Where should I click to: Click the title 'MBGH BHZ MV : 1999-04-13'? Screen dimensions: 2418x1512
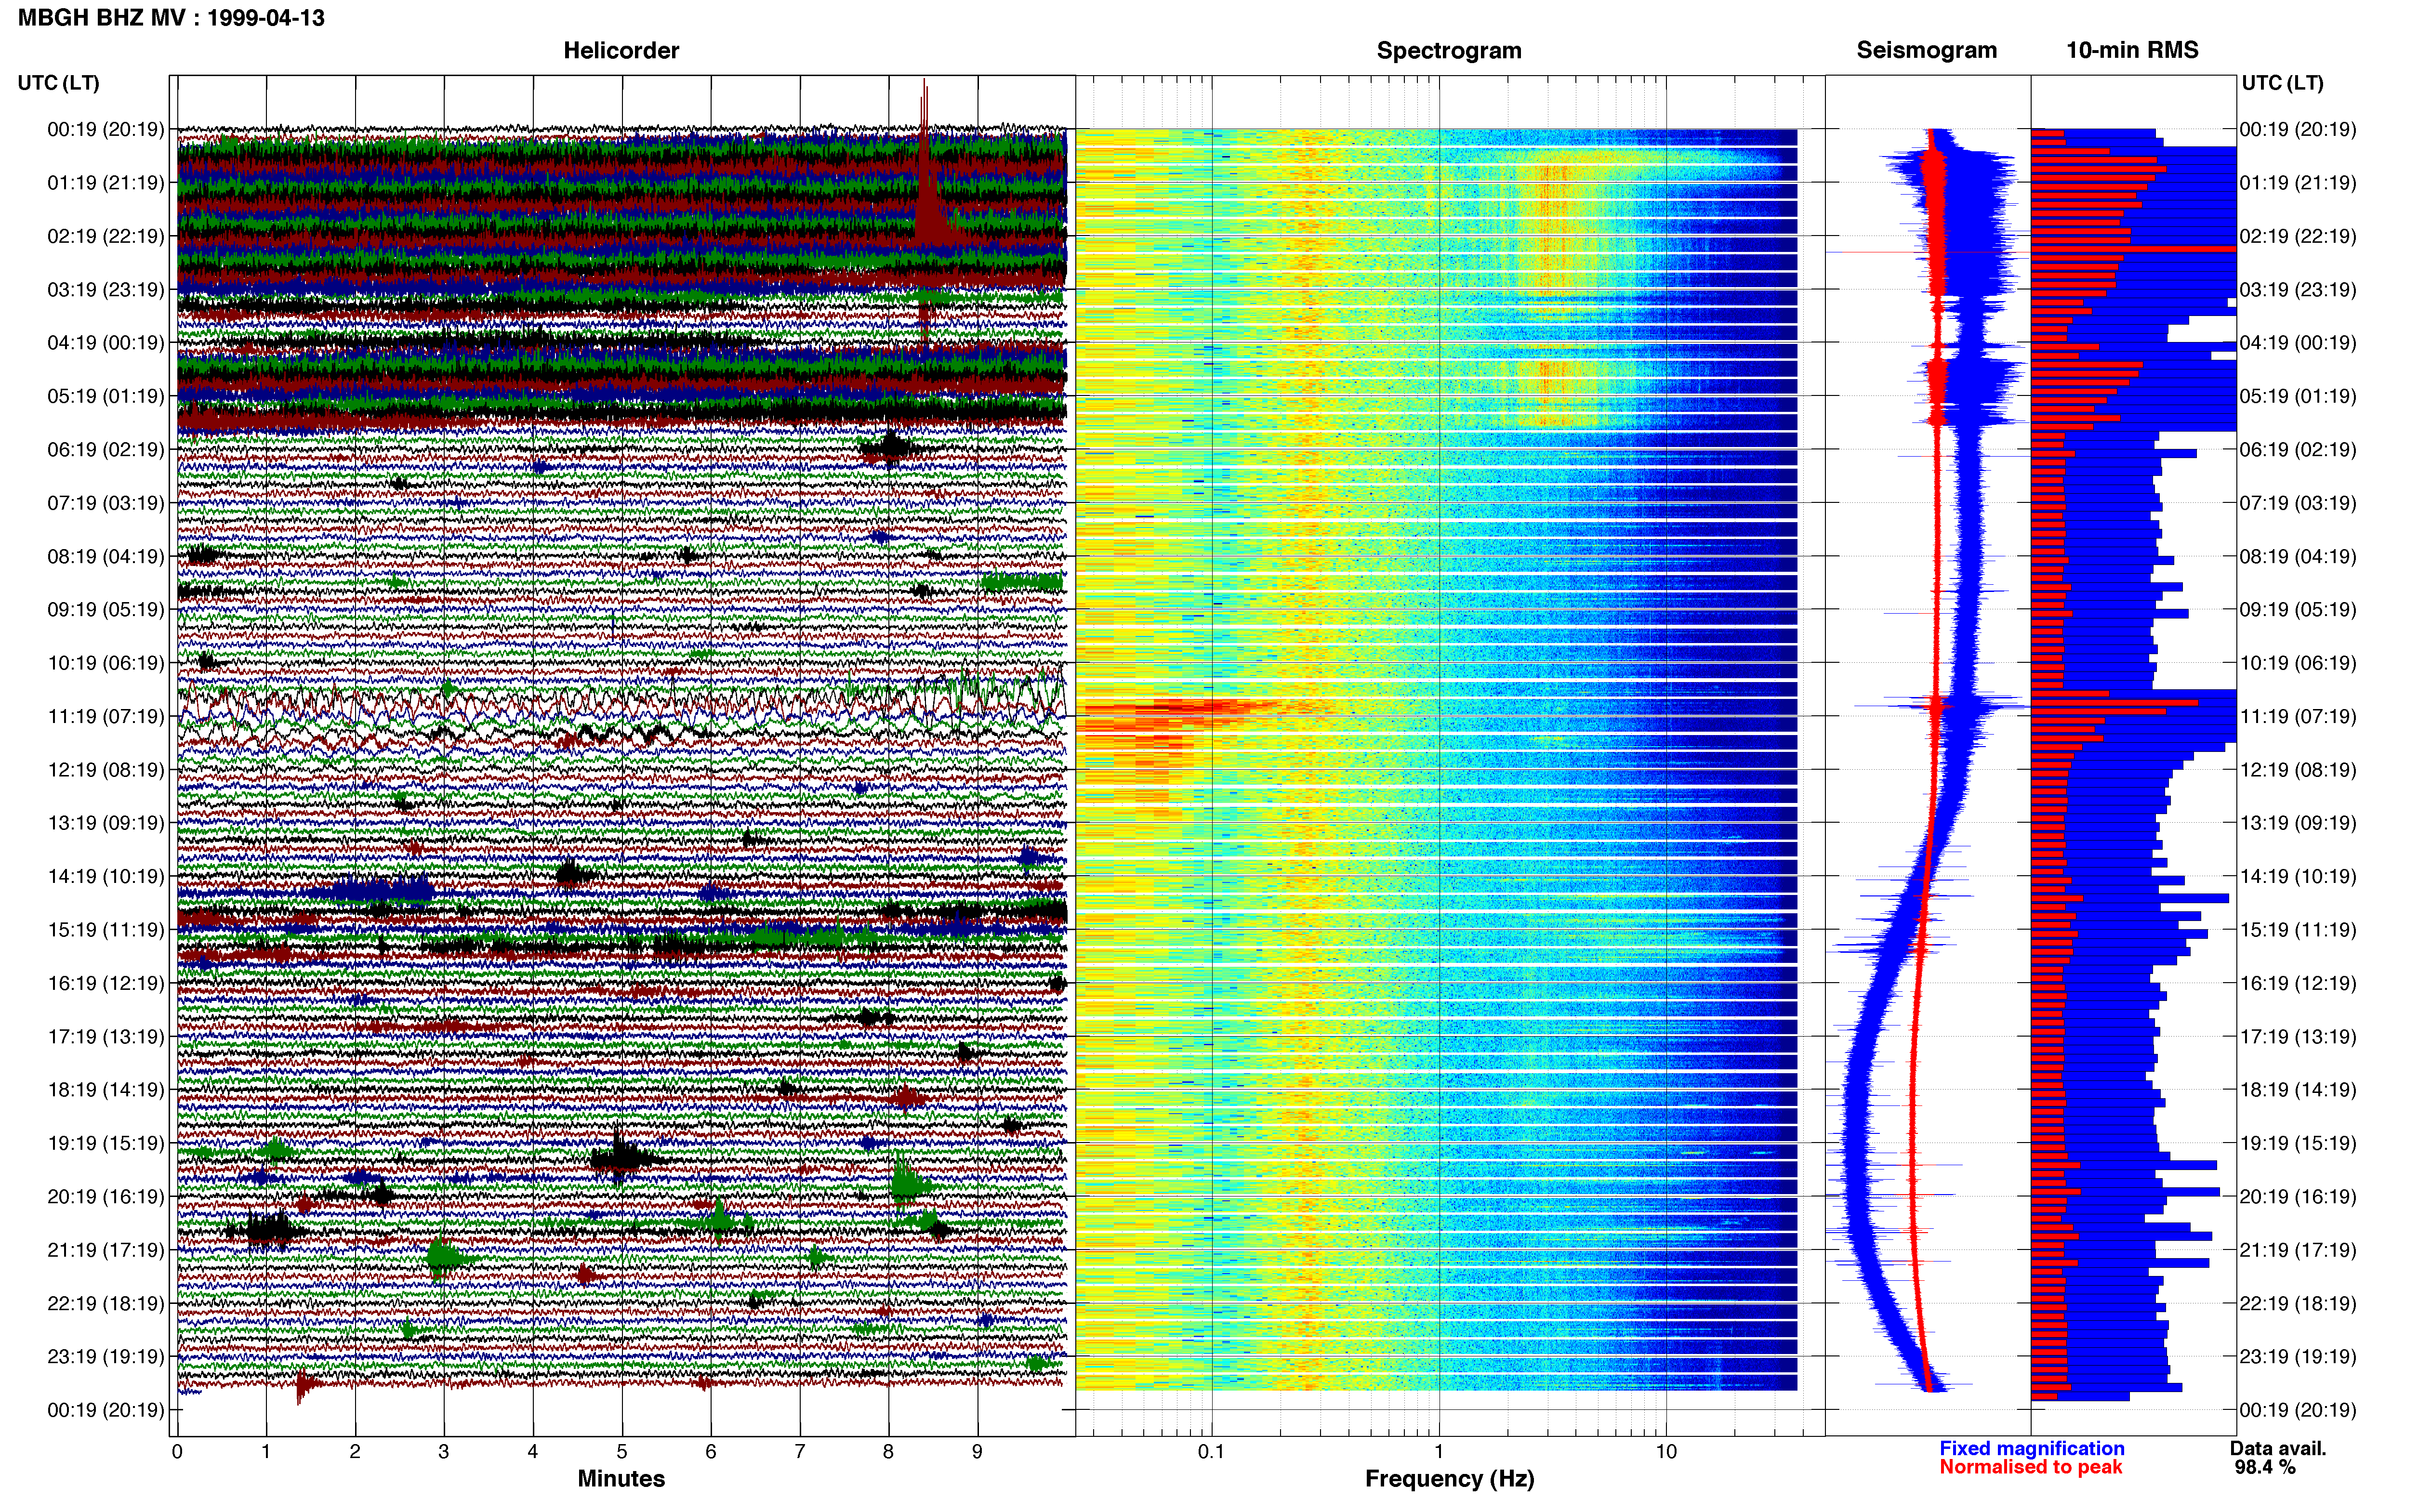(x=171, y=18)
